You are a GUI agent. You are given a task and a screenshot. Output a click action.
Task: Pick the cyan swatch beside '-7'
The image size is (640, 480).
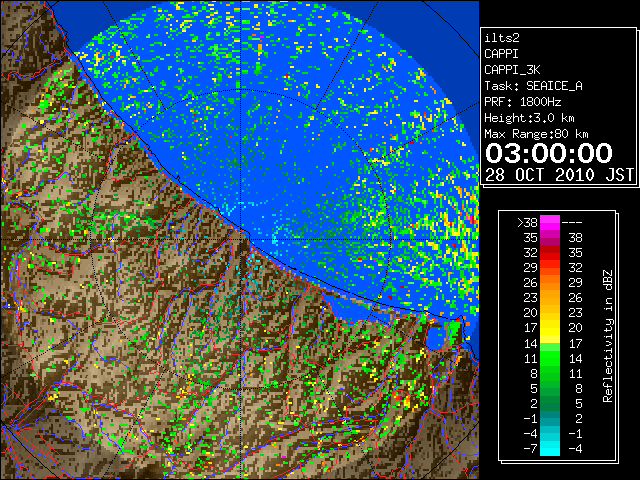tap(550, 449)
